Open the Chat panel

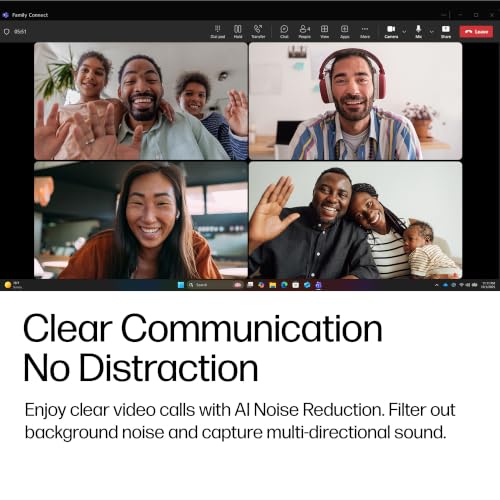284,32
